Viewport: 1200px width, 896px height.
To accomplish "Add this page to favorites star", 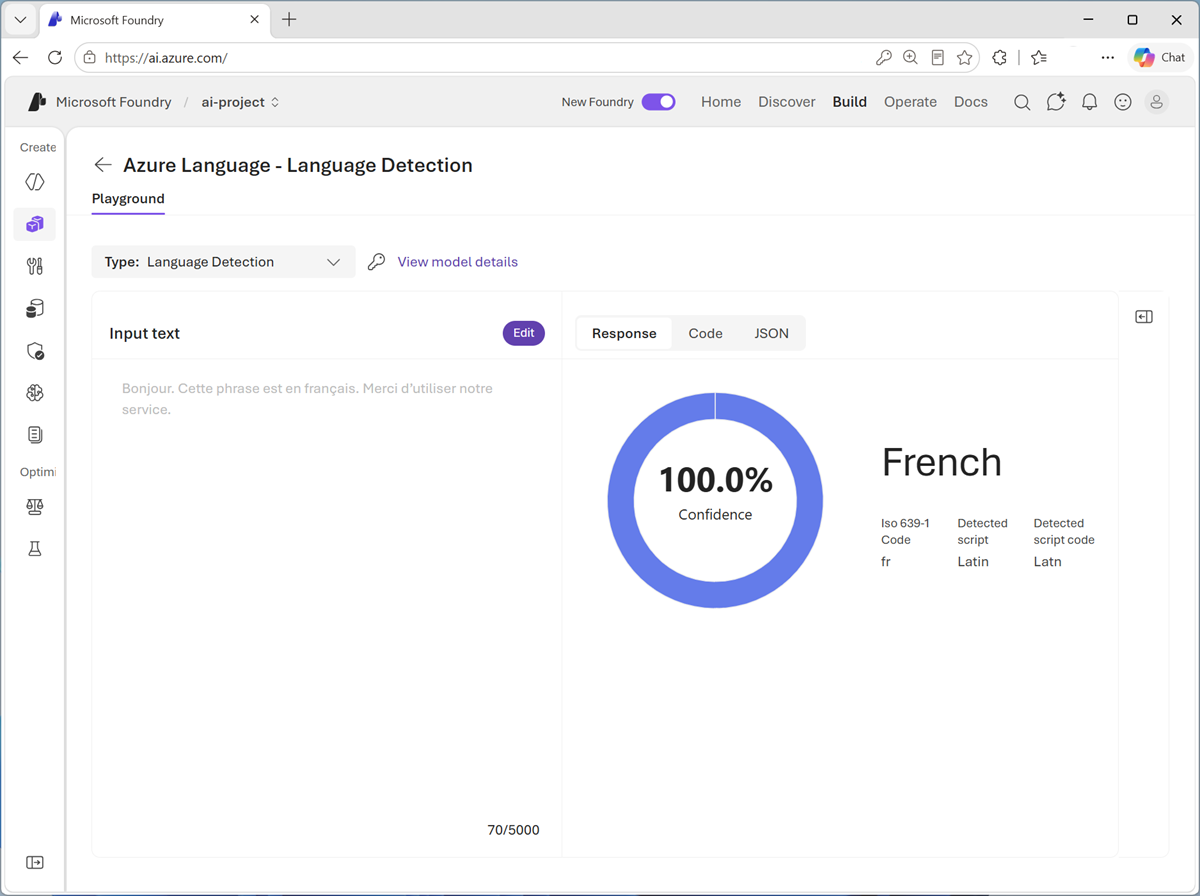I will coord(964,58).
